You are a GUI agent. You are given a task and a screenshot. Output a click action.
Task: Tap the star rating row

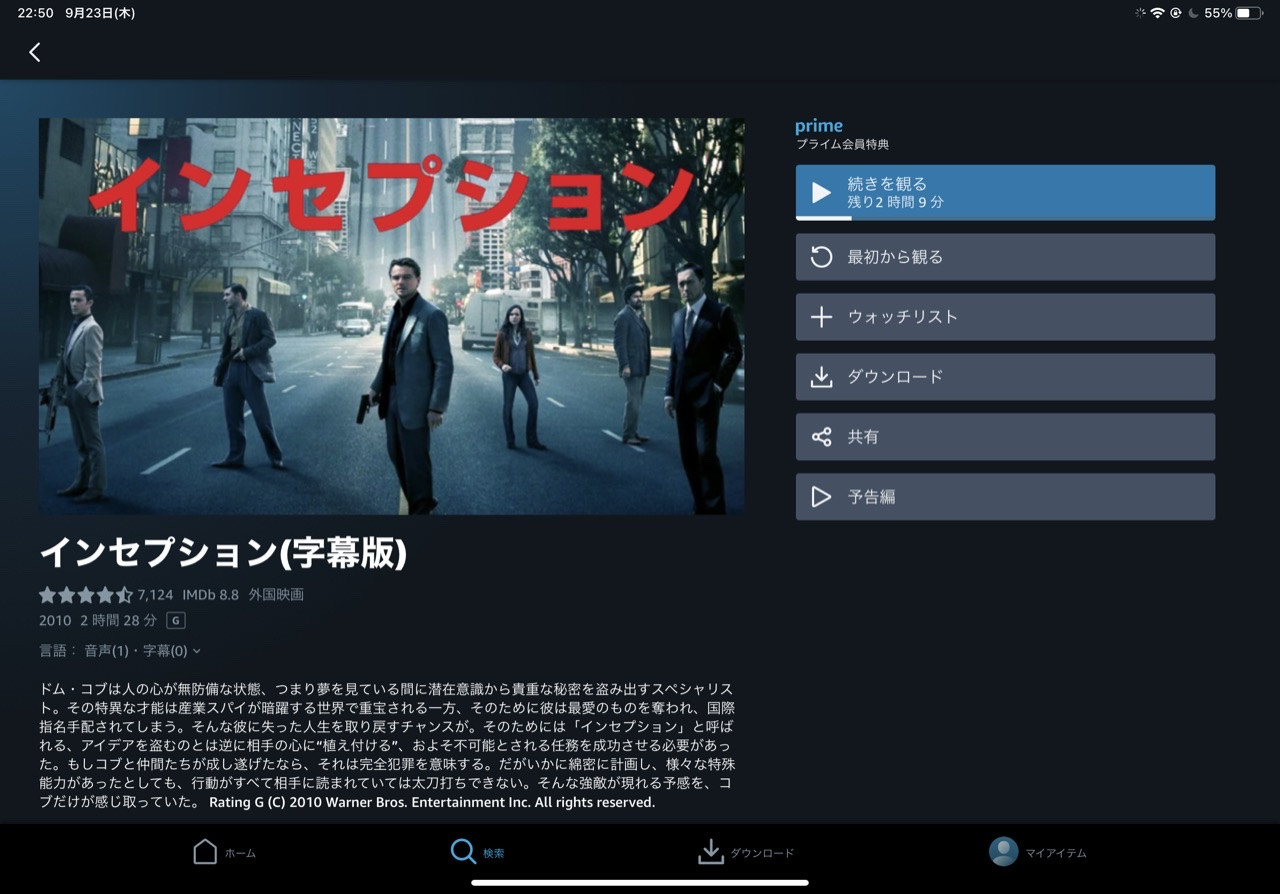click(x=86, y=595)
